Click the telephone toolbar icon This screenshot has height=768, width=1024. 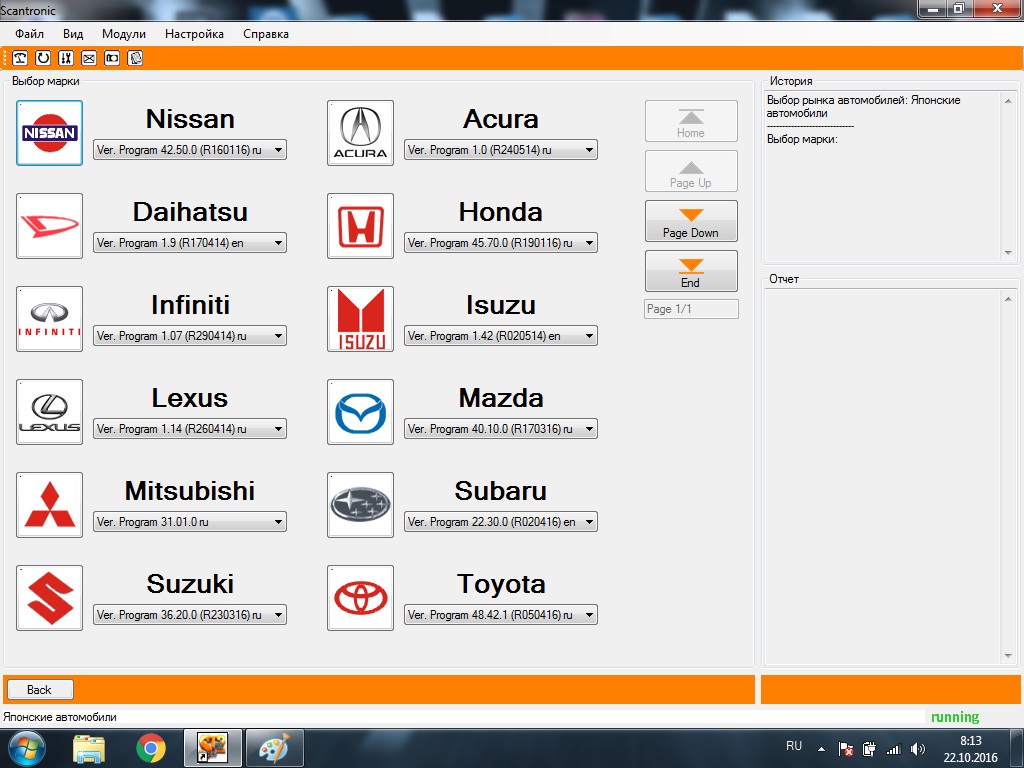point(20,58)
